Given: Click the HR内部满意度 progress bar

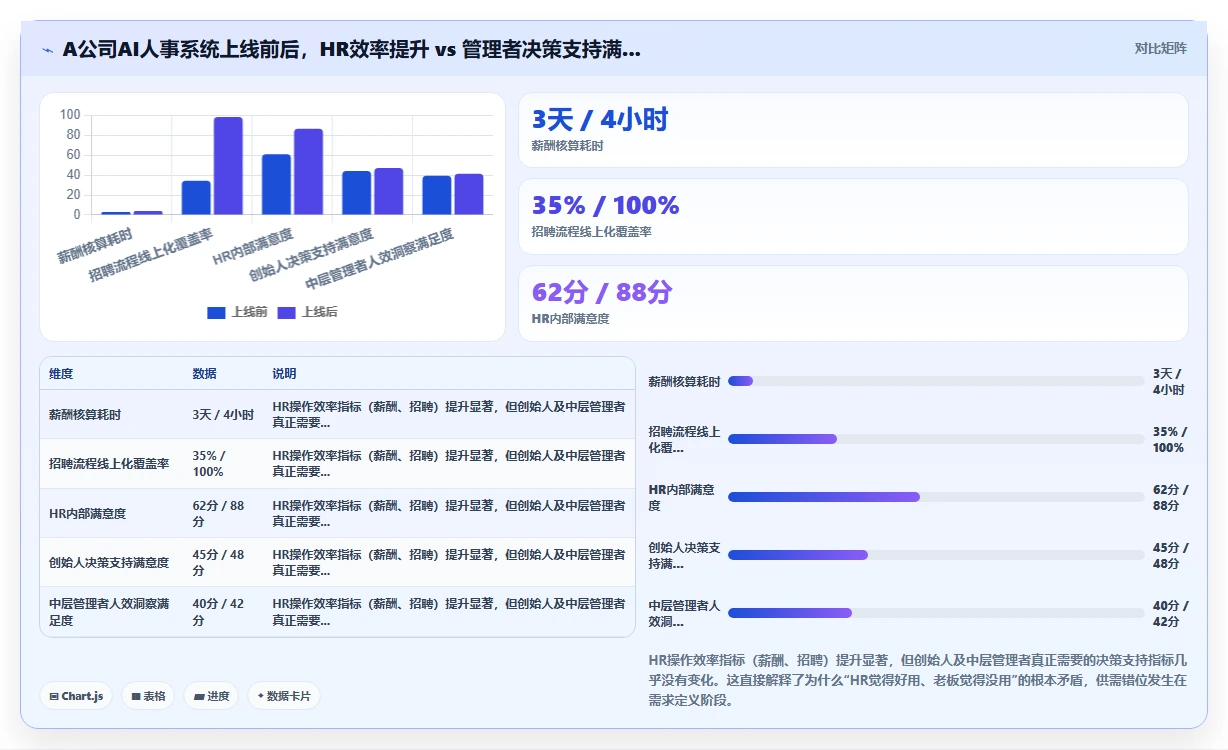Looking at the screenshot, I should click(936, 497).
